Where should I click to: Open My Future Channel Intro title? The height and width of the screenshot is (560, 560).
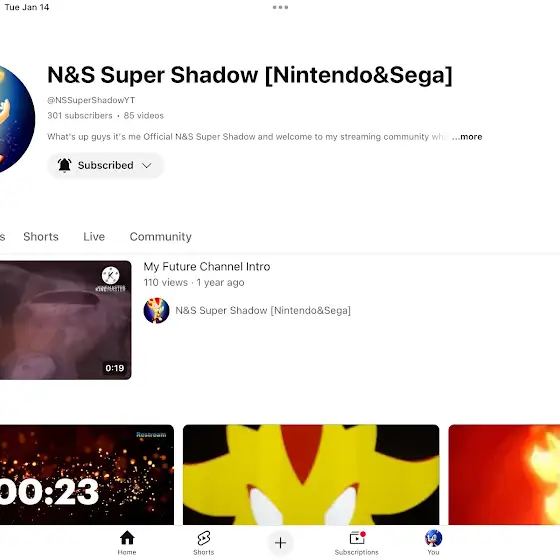coord(207,266)
